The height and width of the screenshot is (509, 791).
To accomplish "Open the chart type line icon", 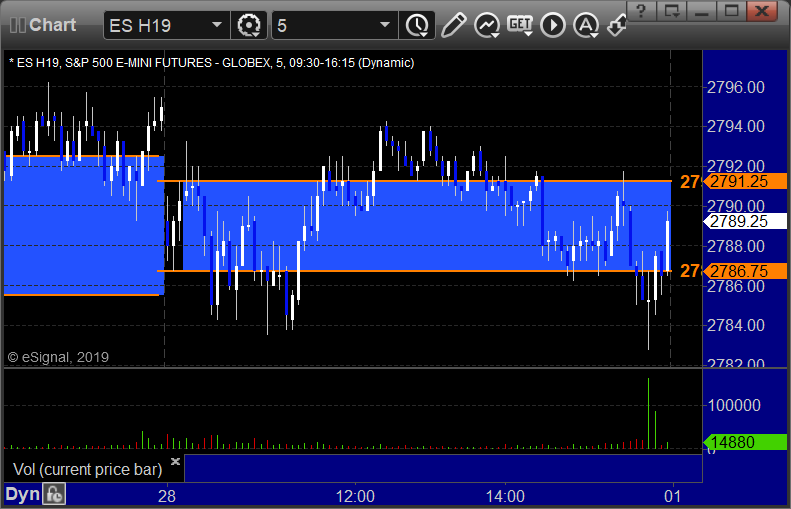I will pyautogui.click(x=486, y=25).
